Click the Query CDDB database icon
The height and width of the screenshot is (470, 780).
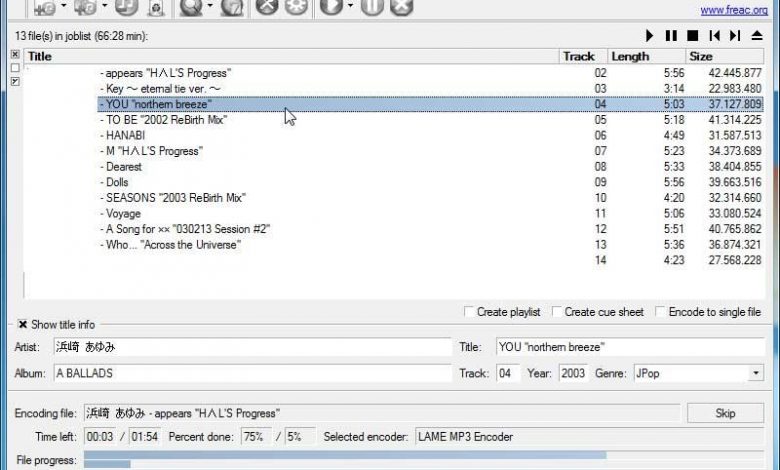coord(191,7)
